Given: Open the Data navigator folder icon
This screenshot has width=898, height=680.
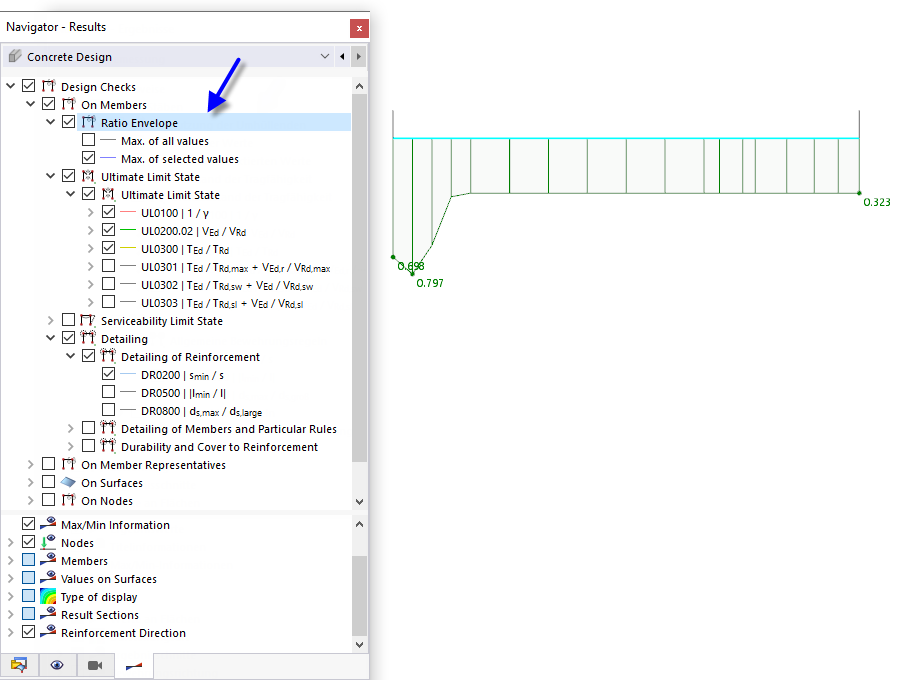Looking at the screenshot, I should point(19,664).
